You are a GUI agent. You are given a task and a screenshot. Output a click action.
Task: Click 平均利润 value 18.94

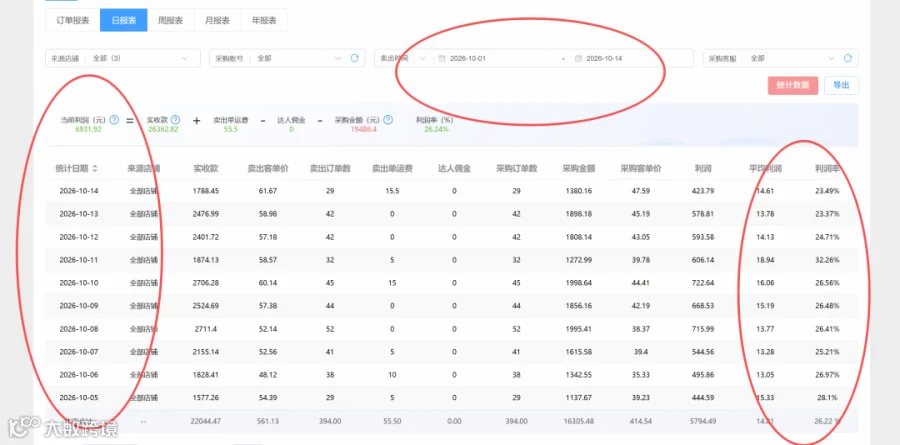point(766,260)
